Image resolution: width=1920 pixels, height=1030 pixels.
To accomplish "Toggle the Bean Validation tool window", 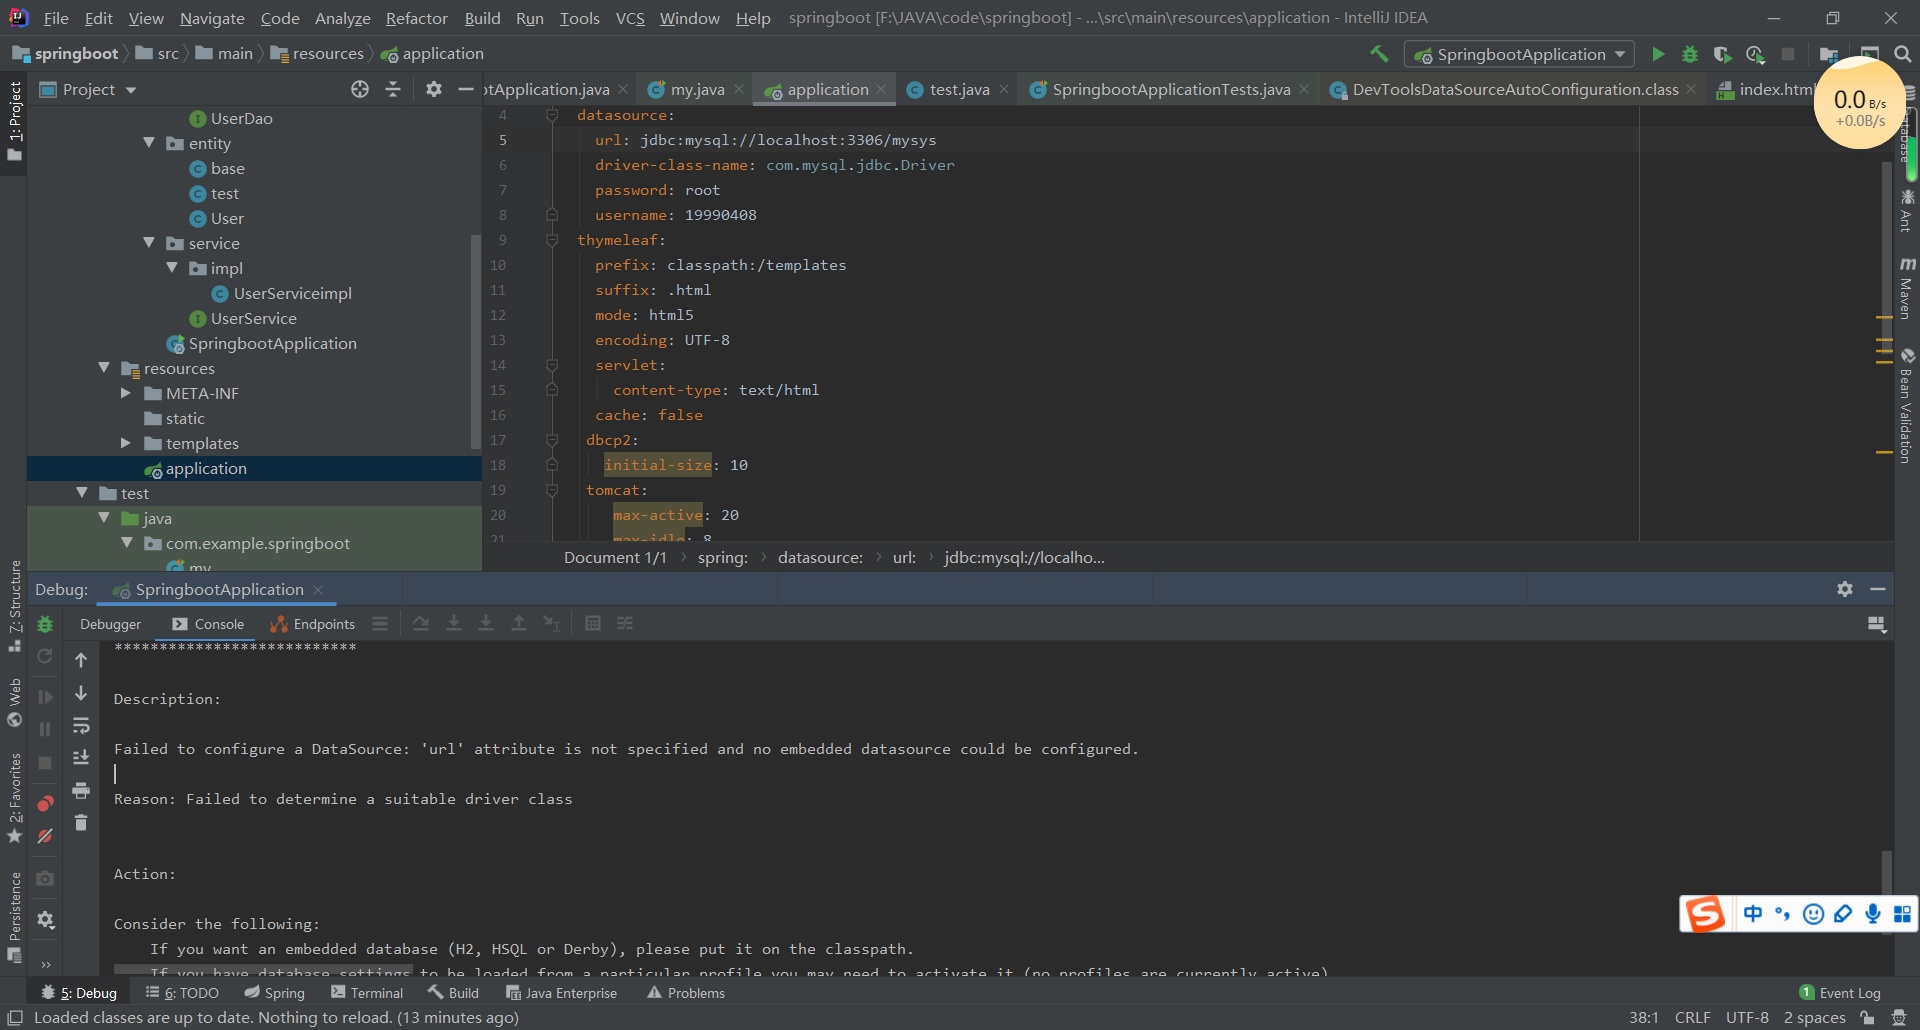I will pos(1907,406).
